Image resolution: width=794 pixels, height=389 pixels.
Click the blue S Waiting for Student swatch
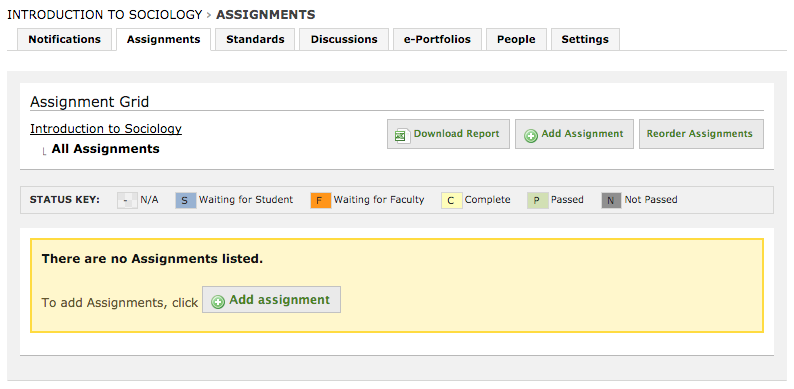coord(185,201)
